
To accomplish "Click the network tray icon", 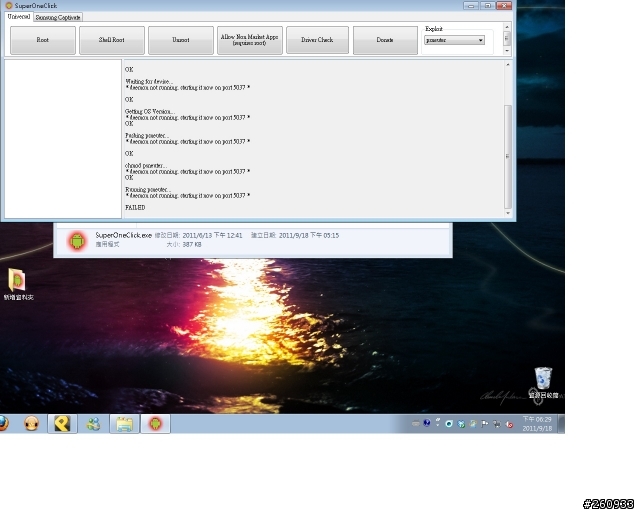I will point(497,424).
